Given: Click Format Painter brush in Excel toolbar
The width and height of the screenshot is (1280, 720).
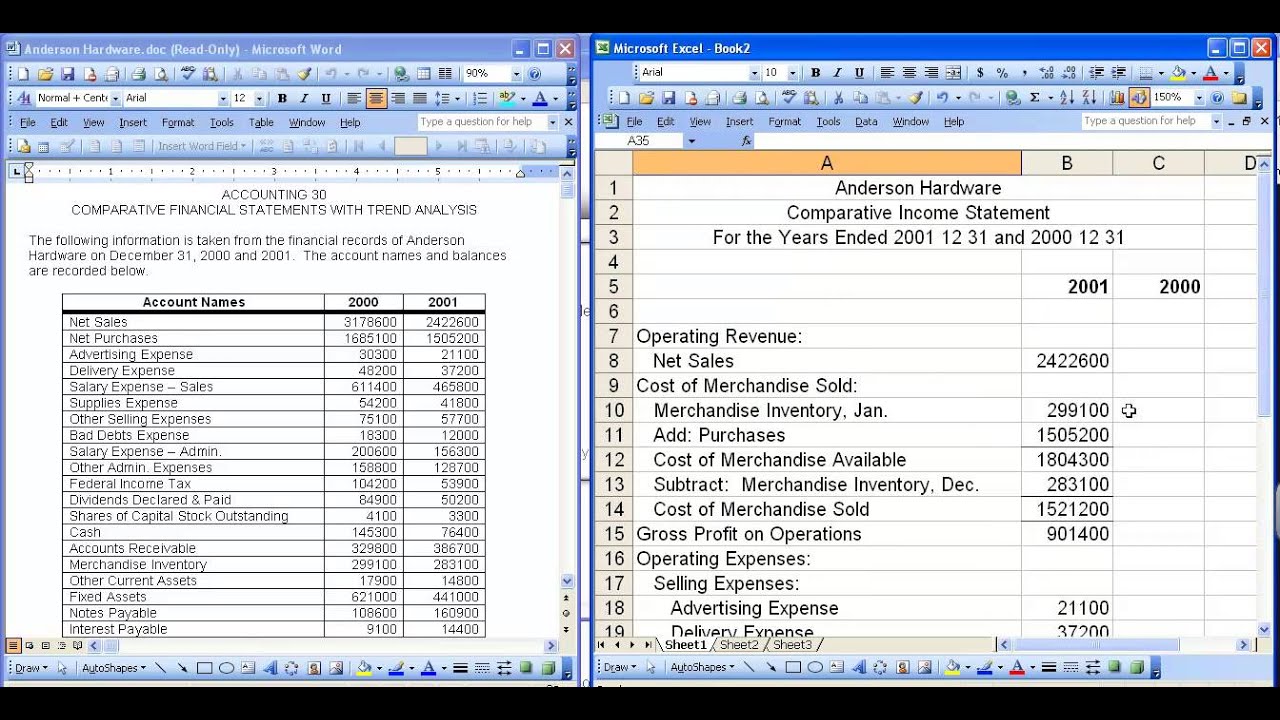Looking at the screenshot, I should coord(916,97).
